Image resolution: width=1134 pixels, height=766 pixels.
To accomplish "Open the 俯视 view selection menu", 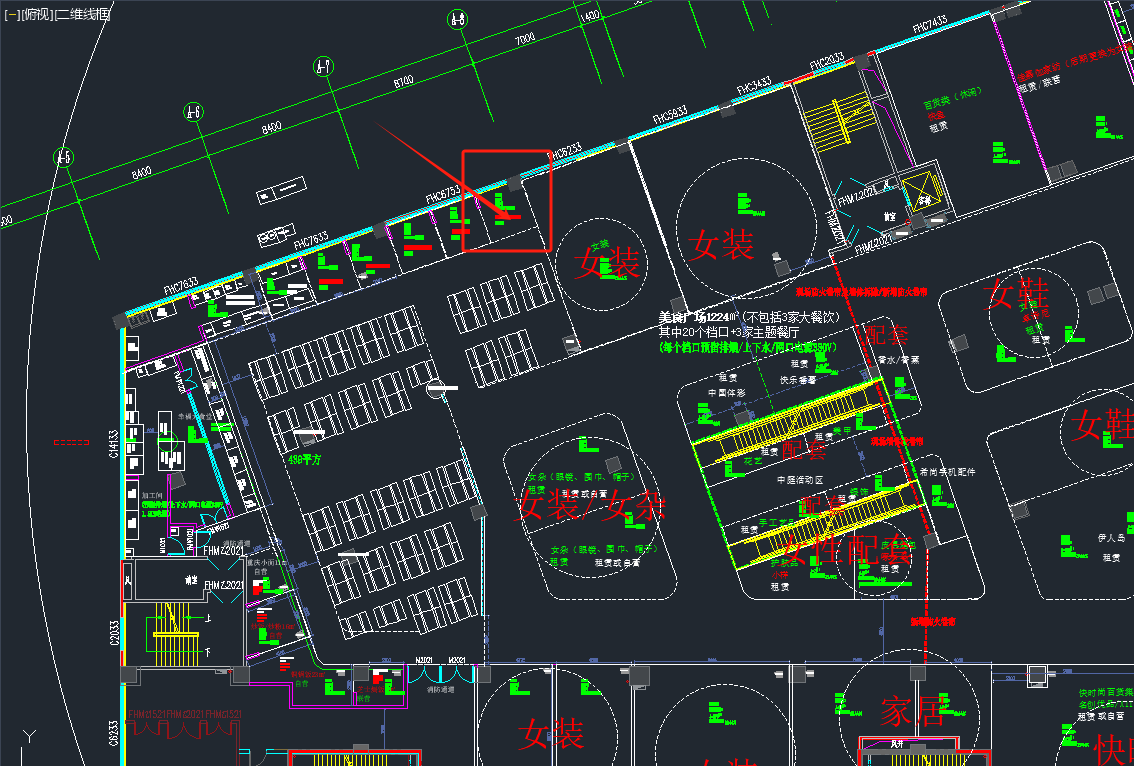I will click(37, 14).
